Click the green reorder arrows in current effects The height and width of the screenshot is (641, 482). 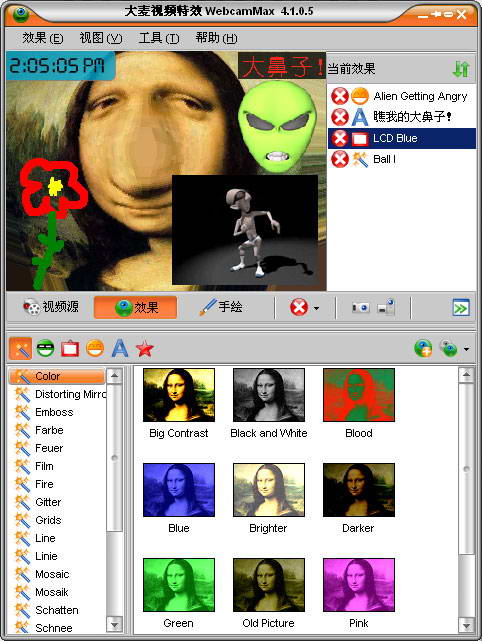coord(461,69)
